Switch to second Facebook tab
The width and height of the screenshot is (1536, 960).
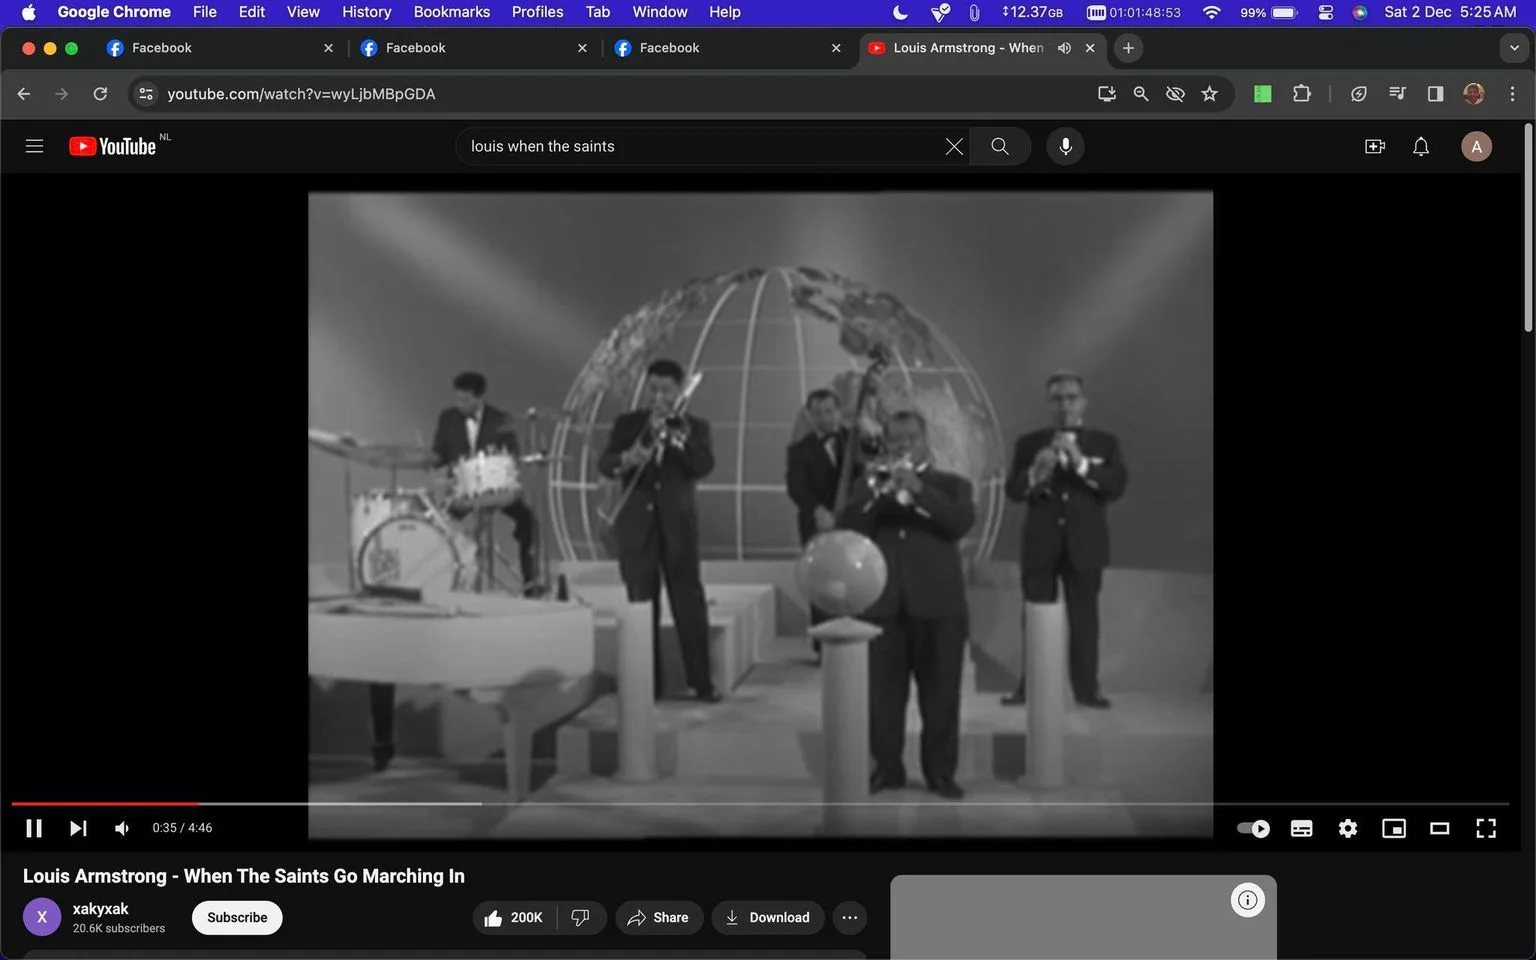[x=474, y=48]
